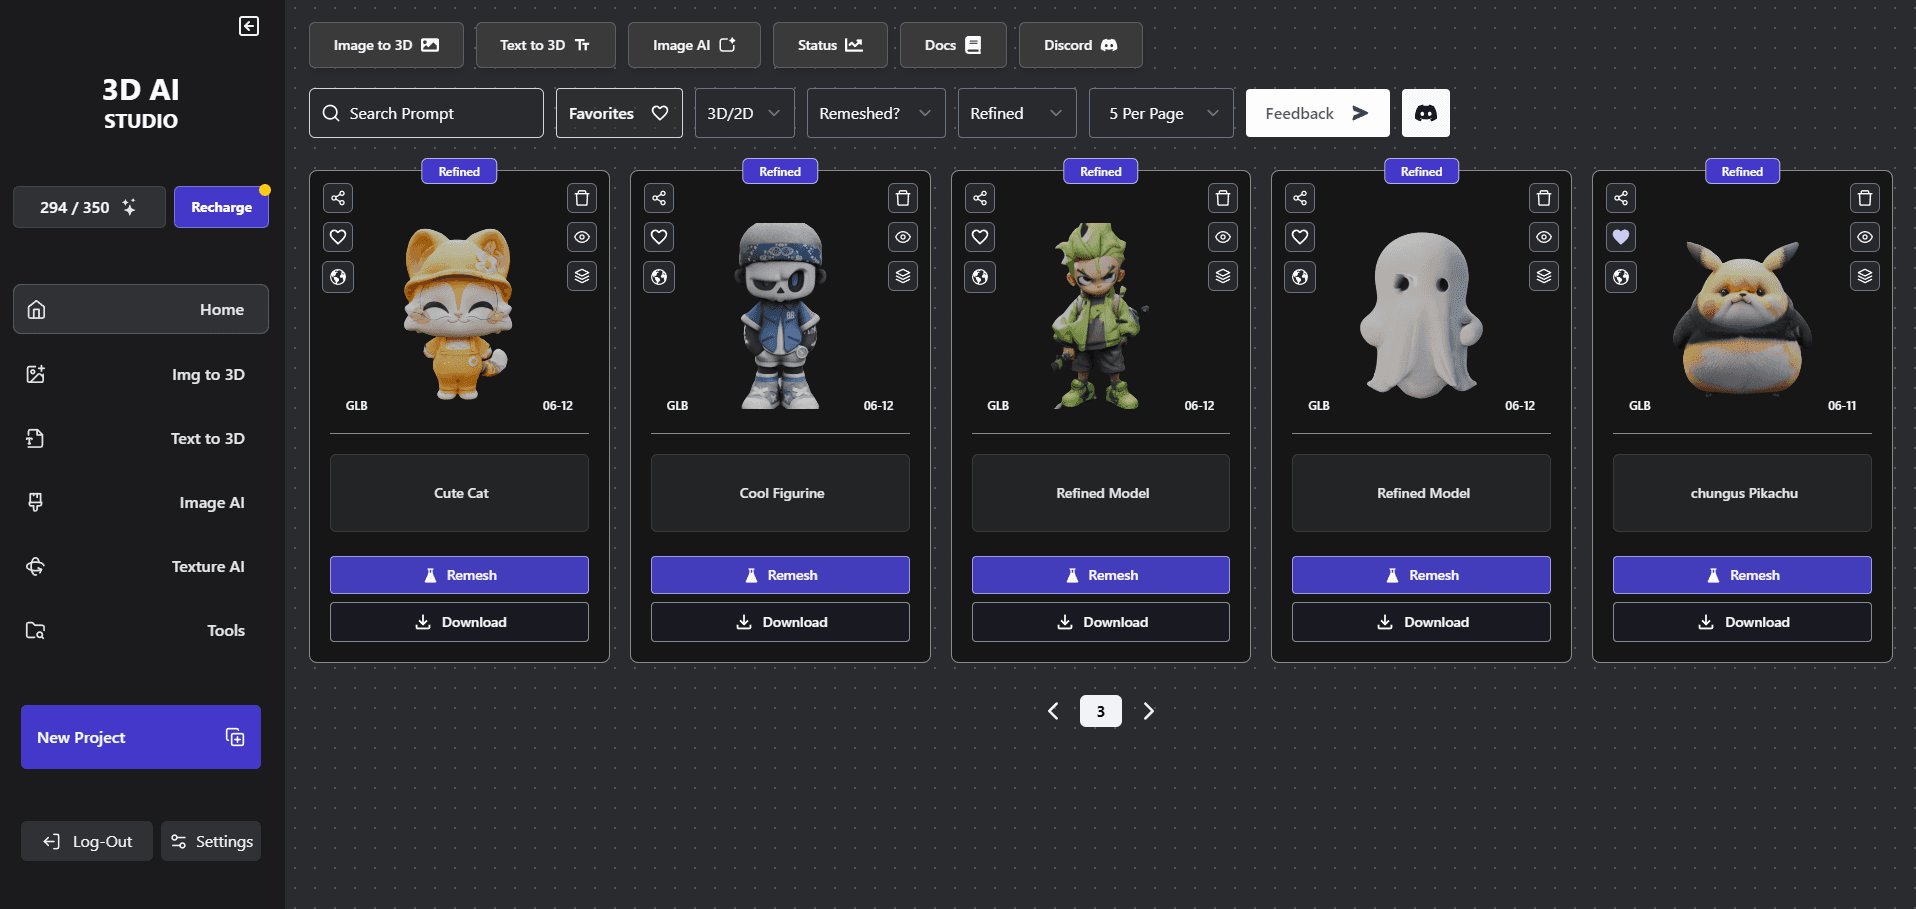Image resolution: width=1916 pixels, height=909 pixels.
Task: Click the Recharge button
Action: tap(221, 207)
